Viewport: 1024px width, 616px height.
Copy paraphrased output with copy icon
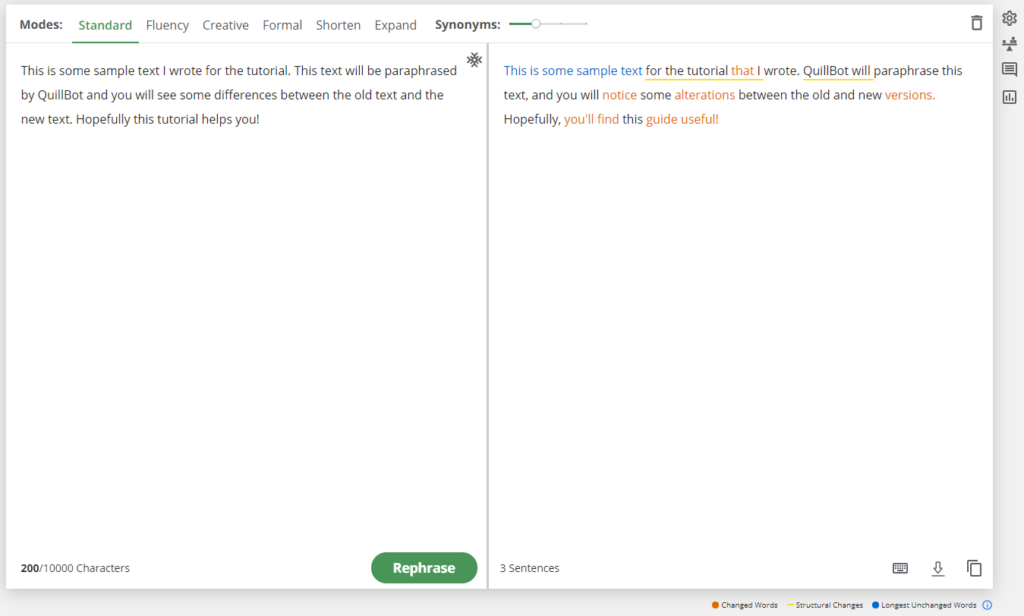coord(974,568)
